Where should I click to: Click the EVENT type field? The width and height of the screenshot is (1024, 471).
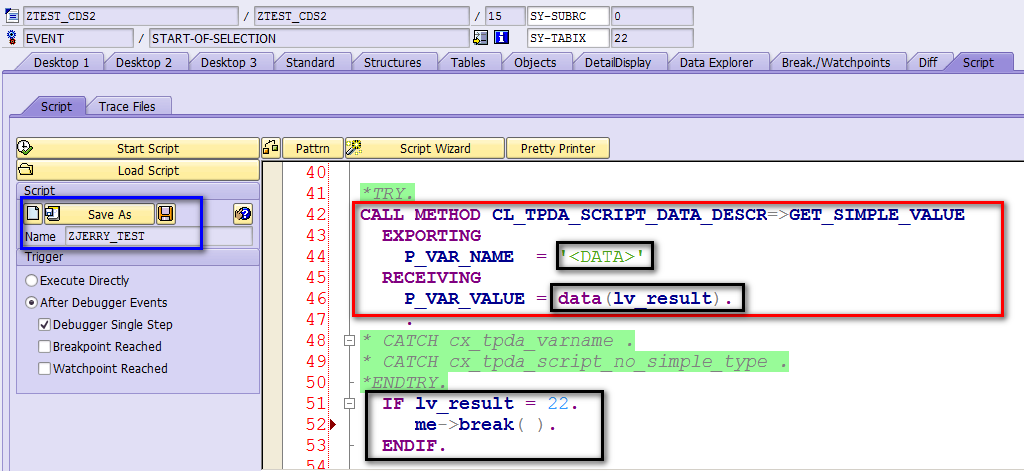tap(78, 39)
